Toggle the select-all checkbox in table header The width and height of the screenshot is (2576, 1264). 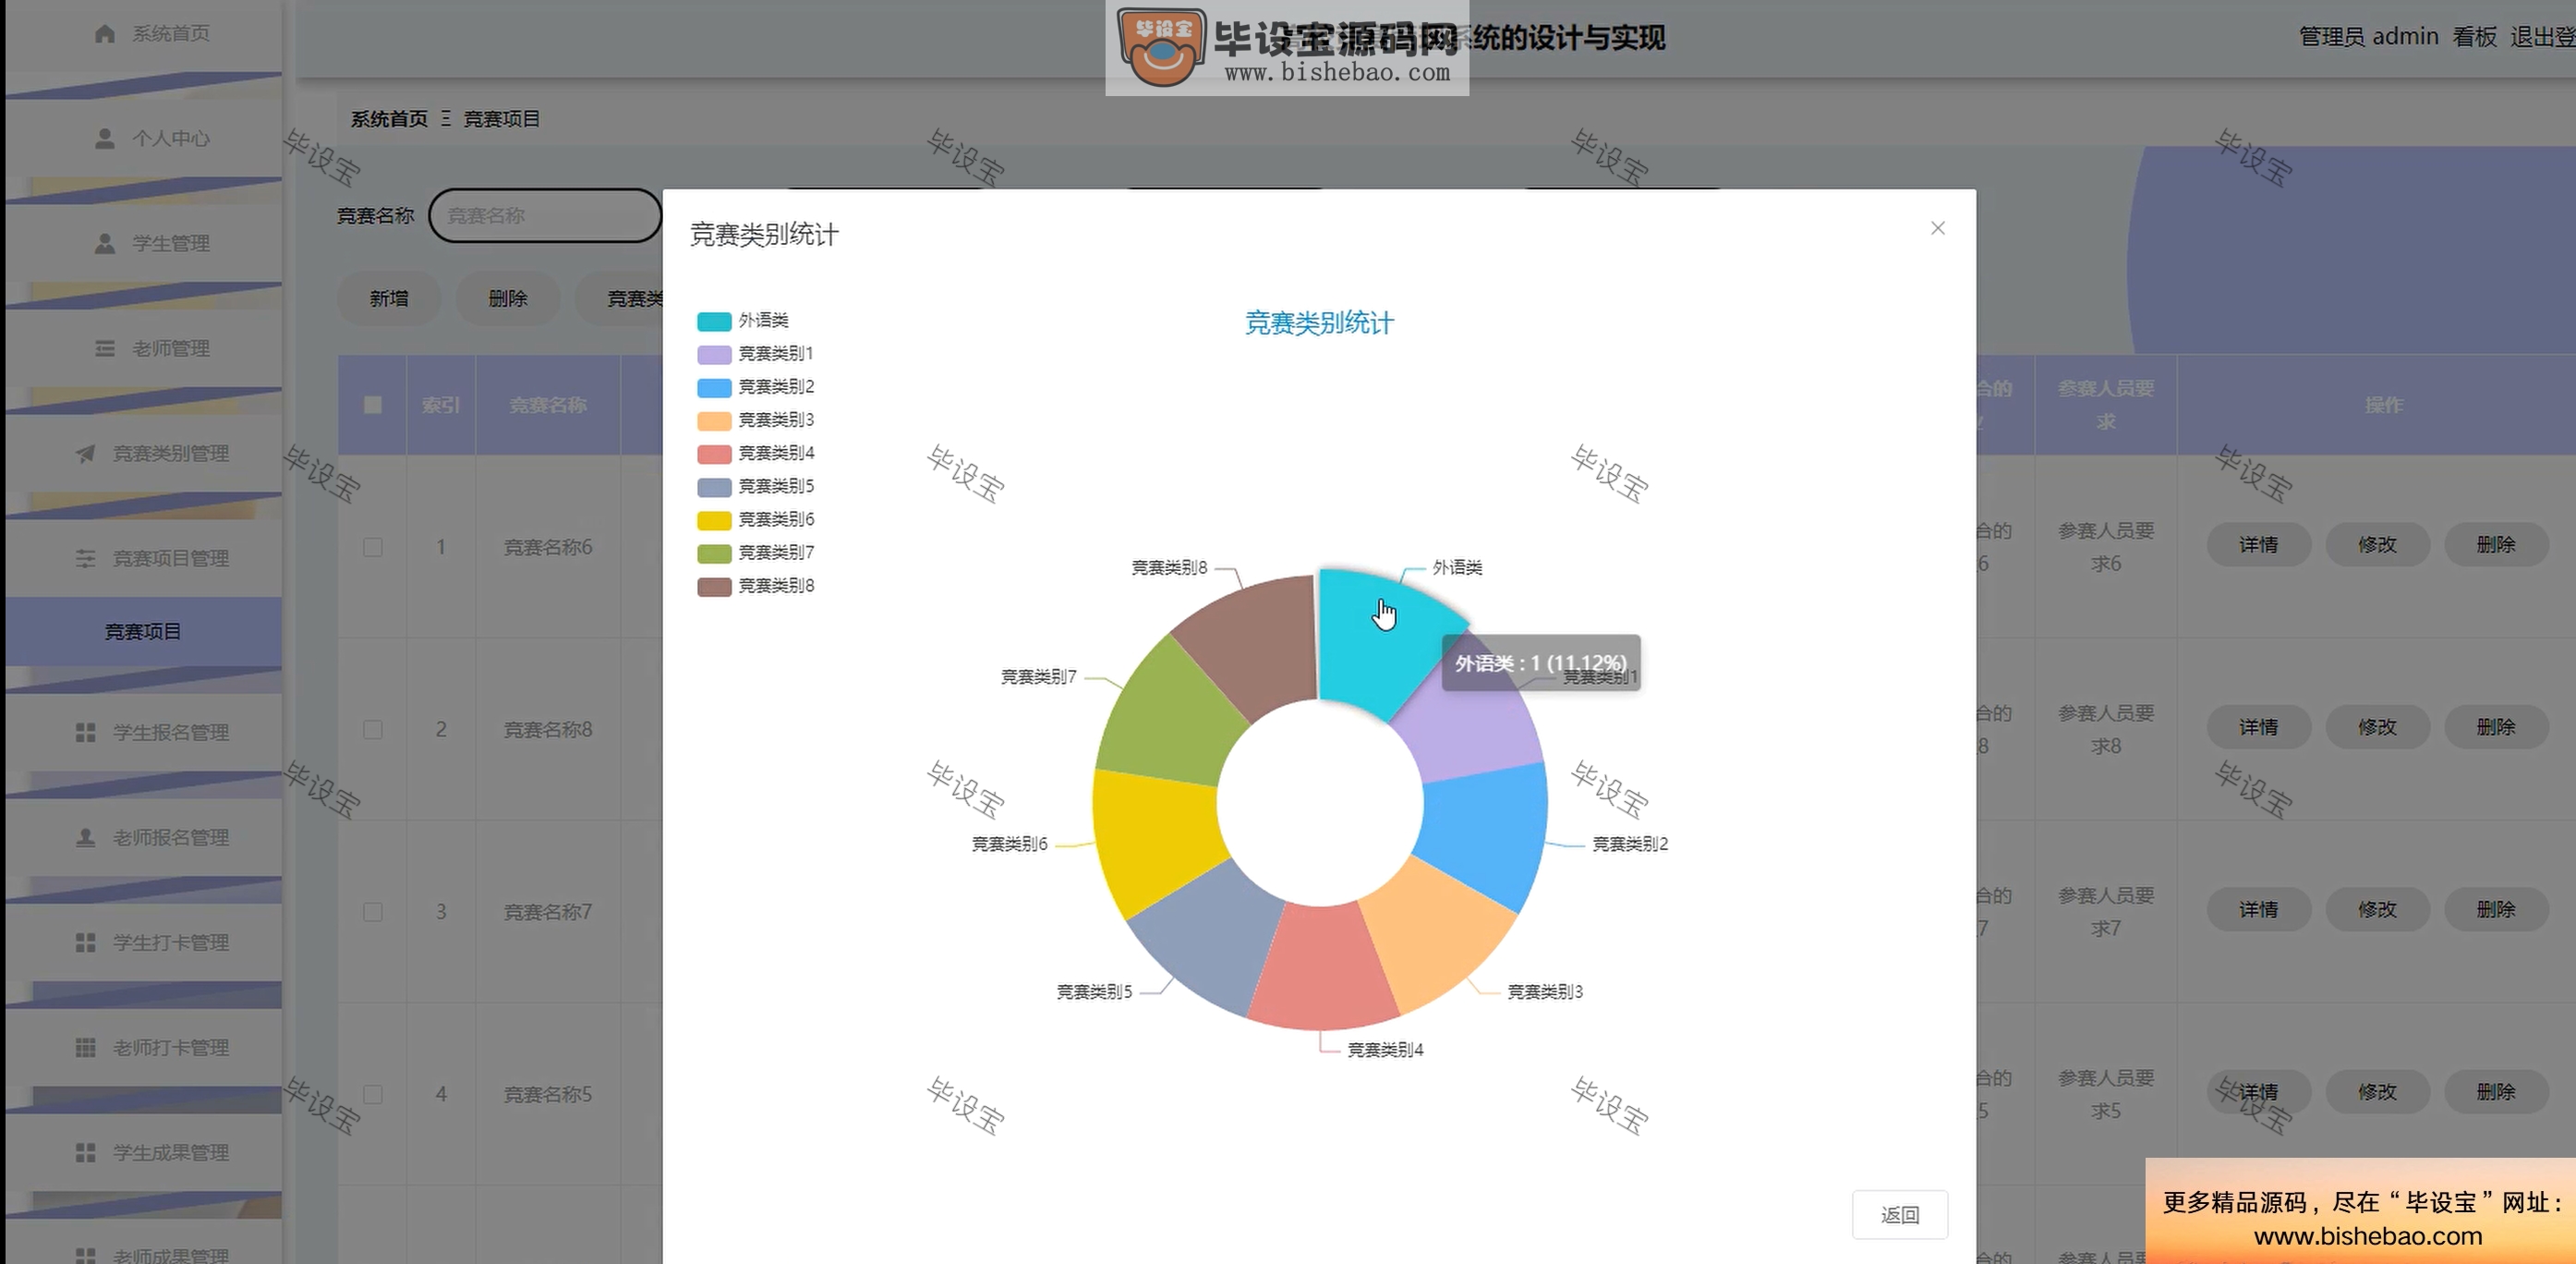click(373, 405)
